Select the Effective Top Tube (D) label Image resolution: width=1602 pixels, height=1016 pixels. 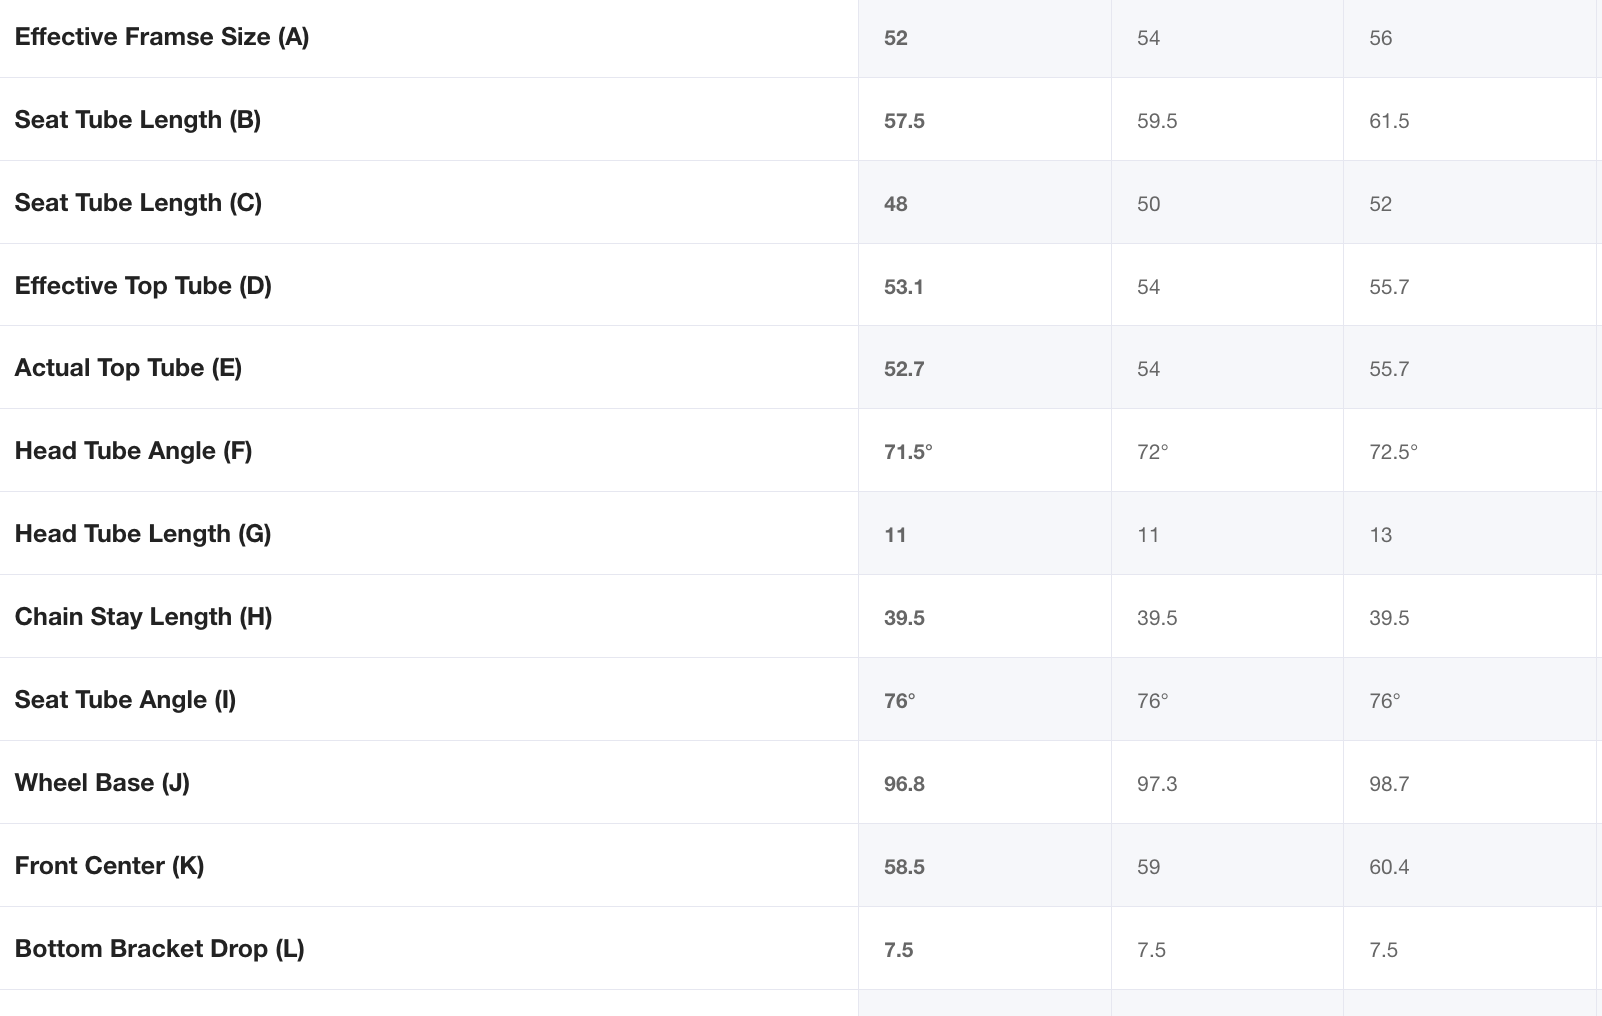(x=143, y=286)
